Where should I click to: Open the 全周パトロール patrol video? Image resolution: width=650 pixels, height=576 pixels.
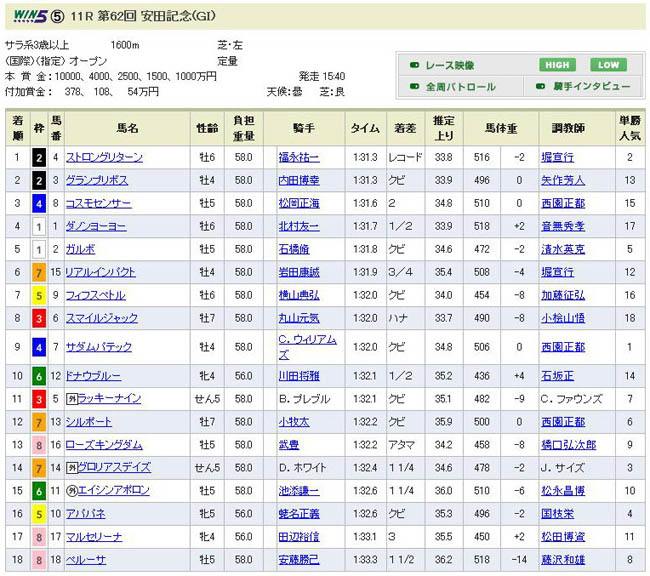point(460,87)
